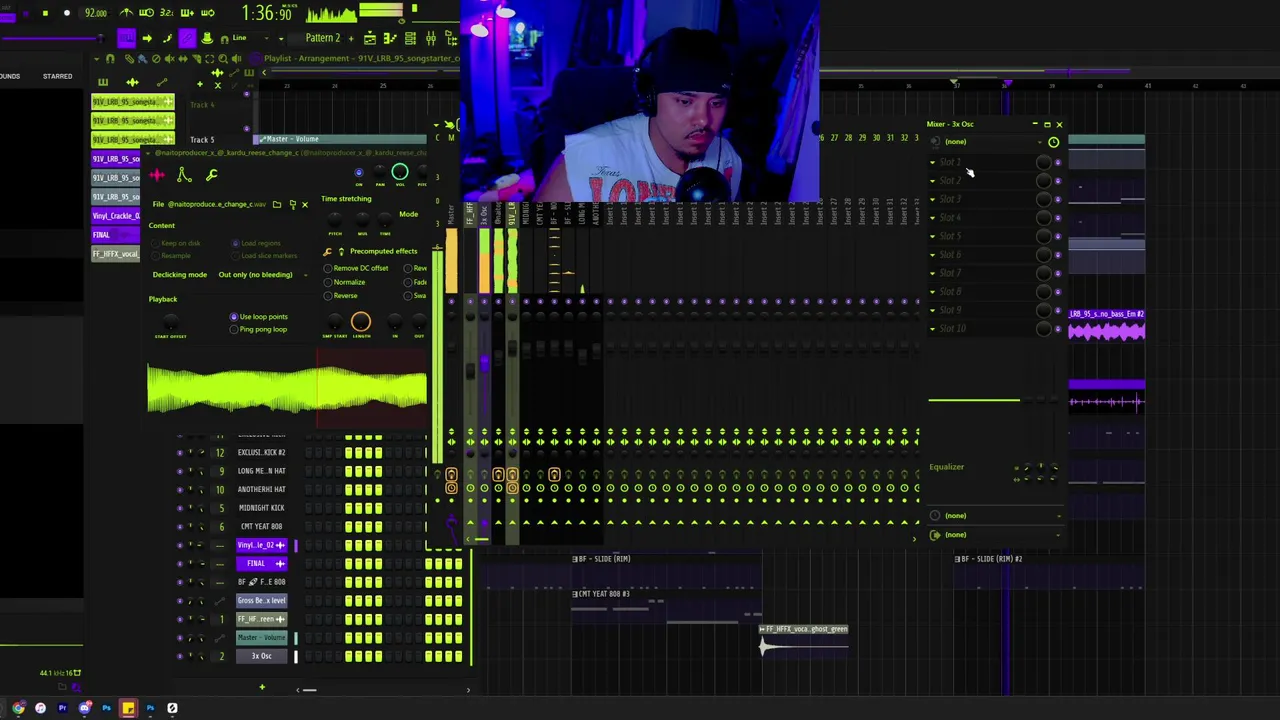
Task: Click Chrome icon in the taskbar
Action: 18,708
